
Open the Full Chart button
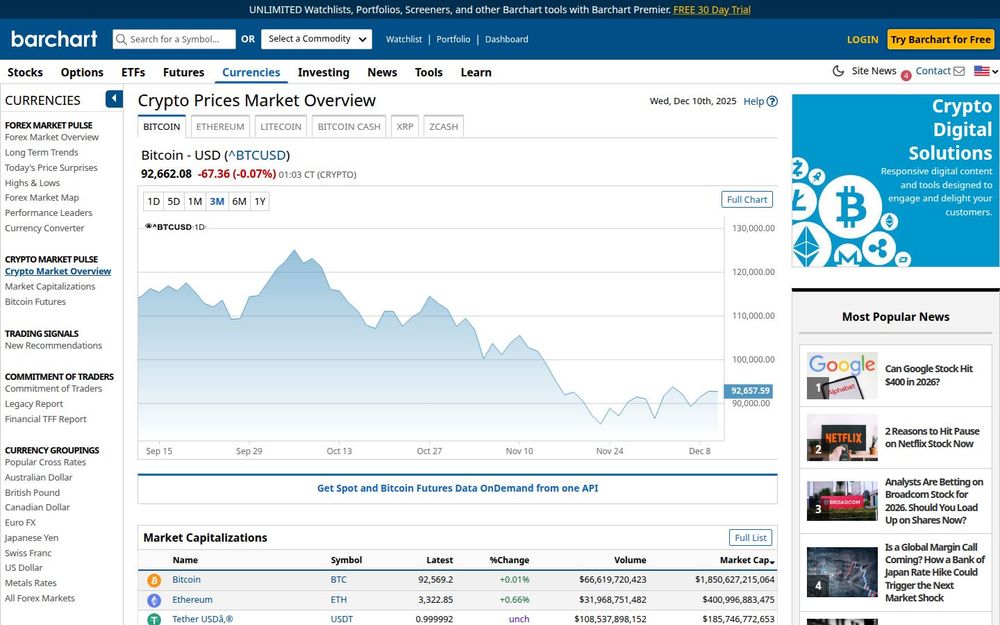747,200
